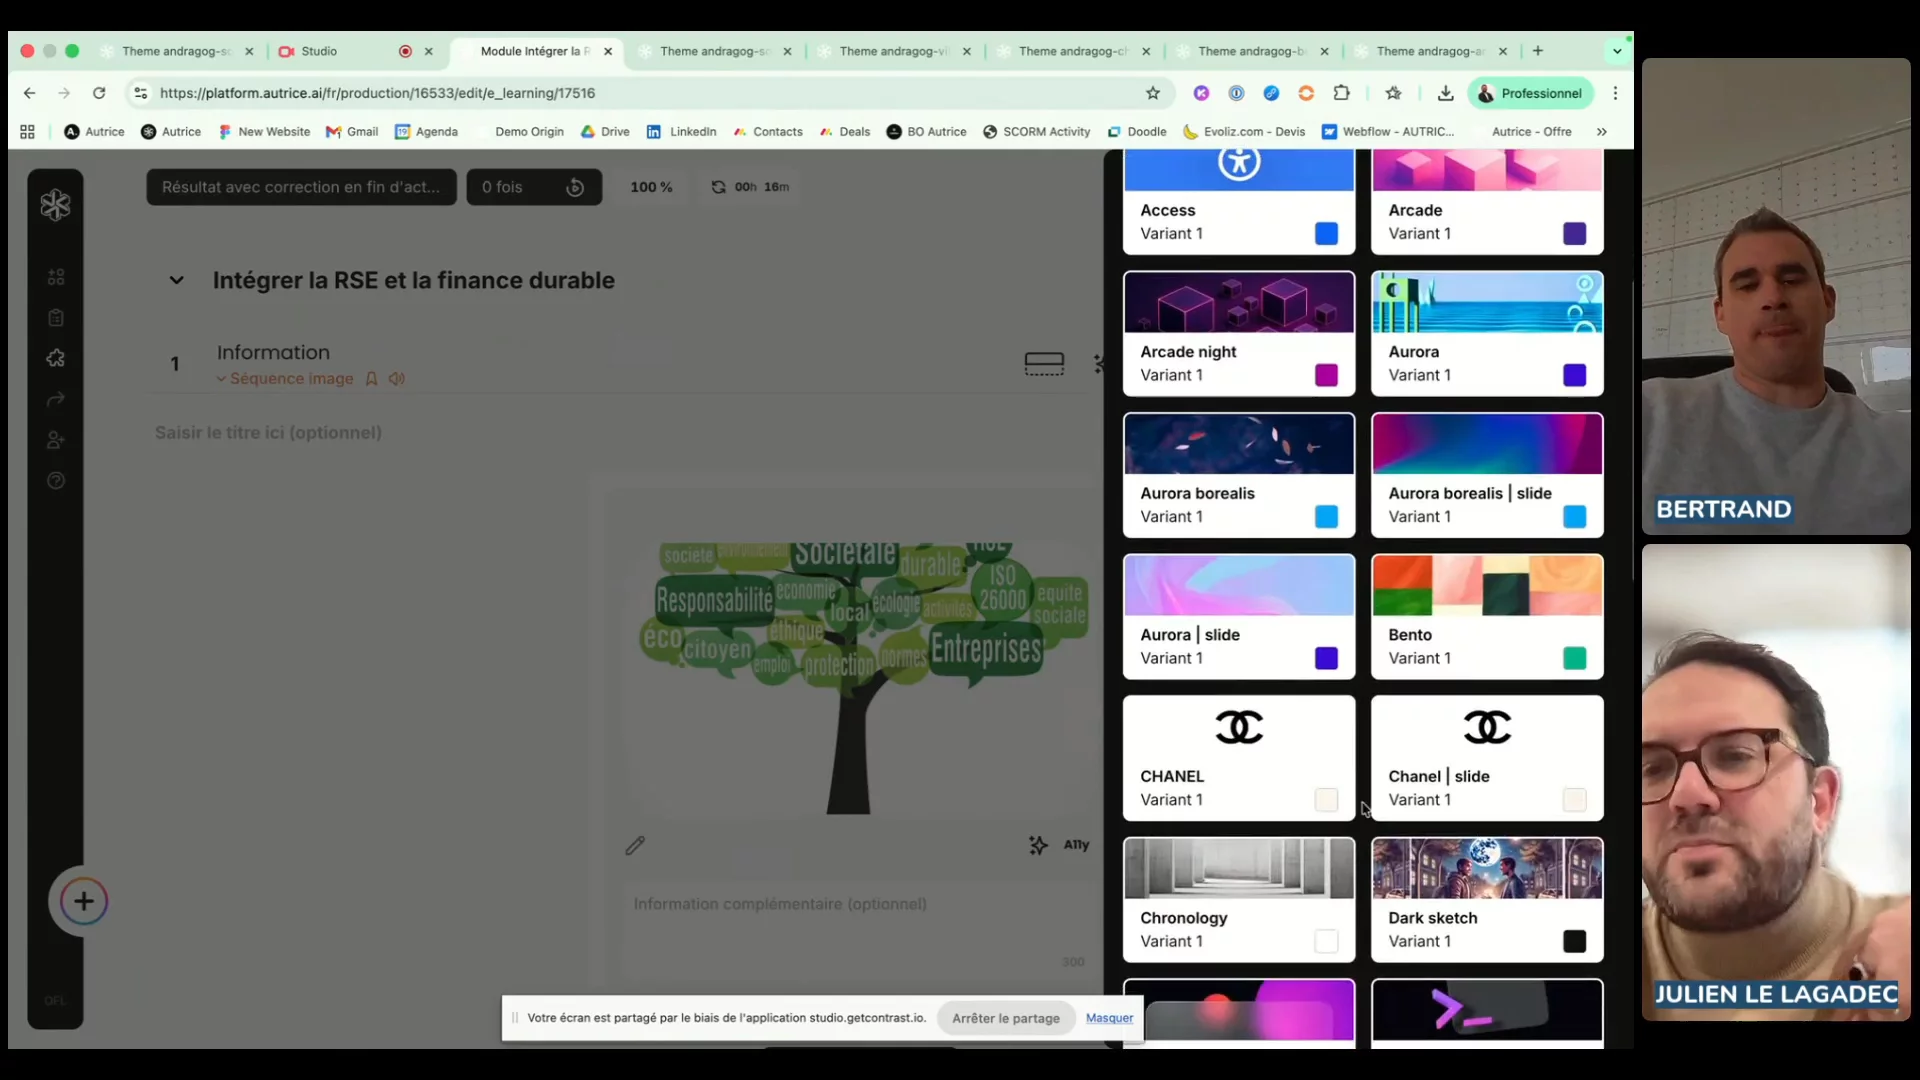The image size is (1920, 1080).
Task: Select the Dark sketch black variant swatch
Action: point(1574,941)
